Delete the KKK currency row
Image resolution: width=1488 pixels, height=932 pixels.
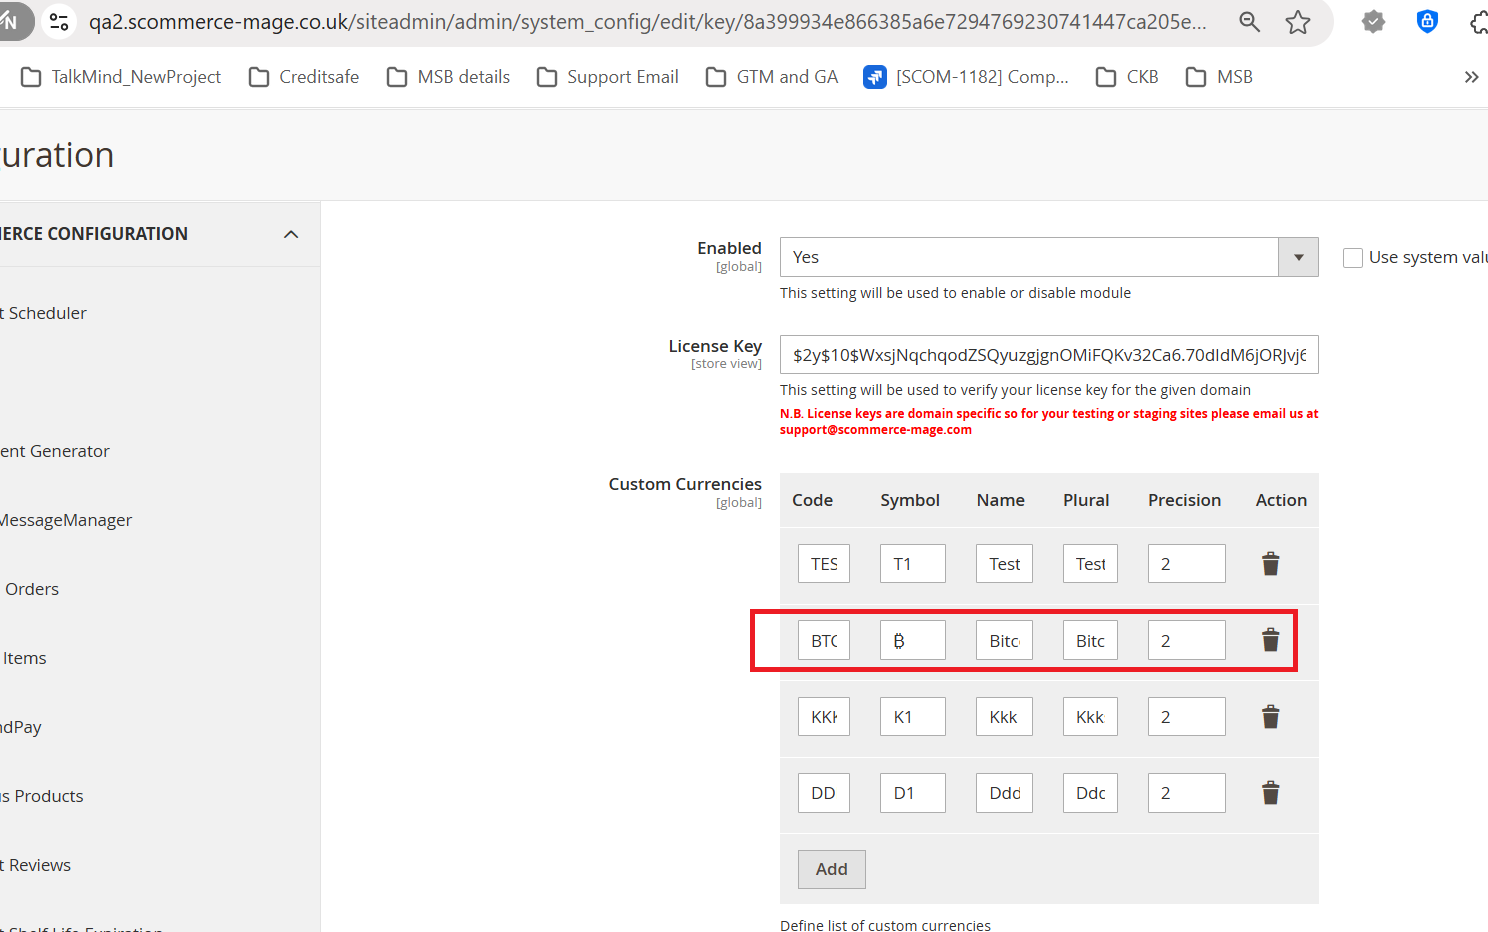[x=1270, y=717]
